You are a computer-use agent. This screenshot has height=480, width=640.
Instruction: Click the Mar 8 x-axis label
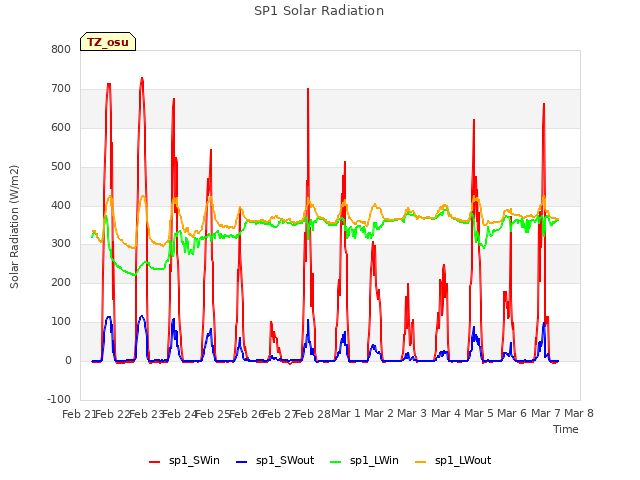click(579, 413)
